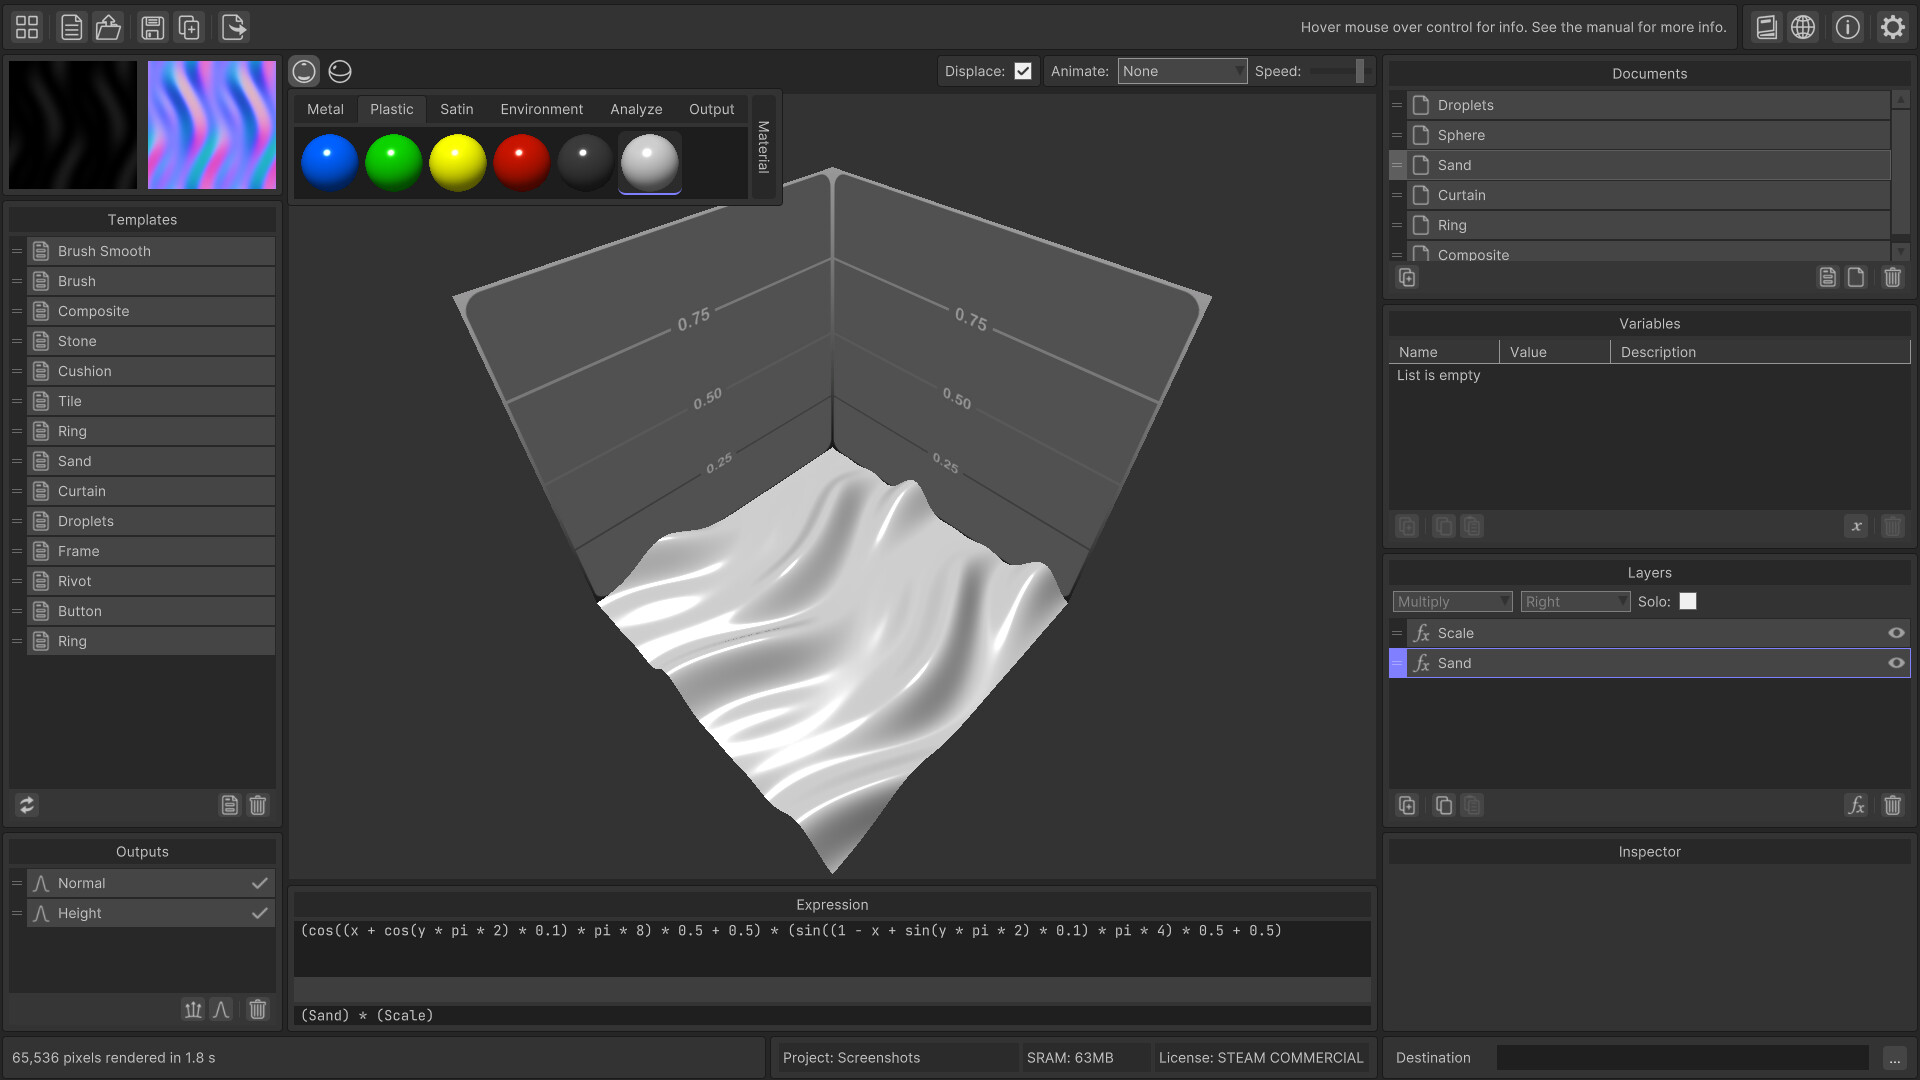Hide the Scale layer with its eye toggle
Screen dimensions: 1920x1080
1896,632
